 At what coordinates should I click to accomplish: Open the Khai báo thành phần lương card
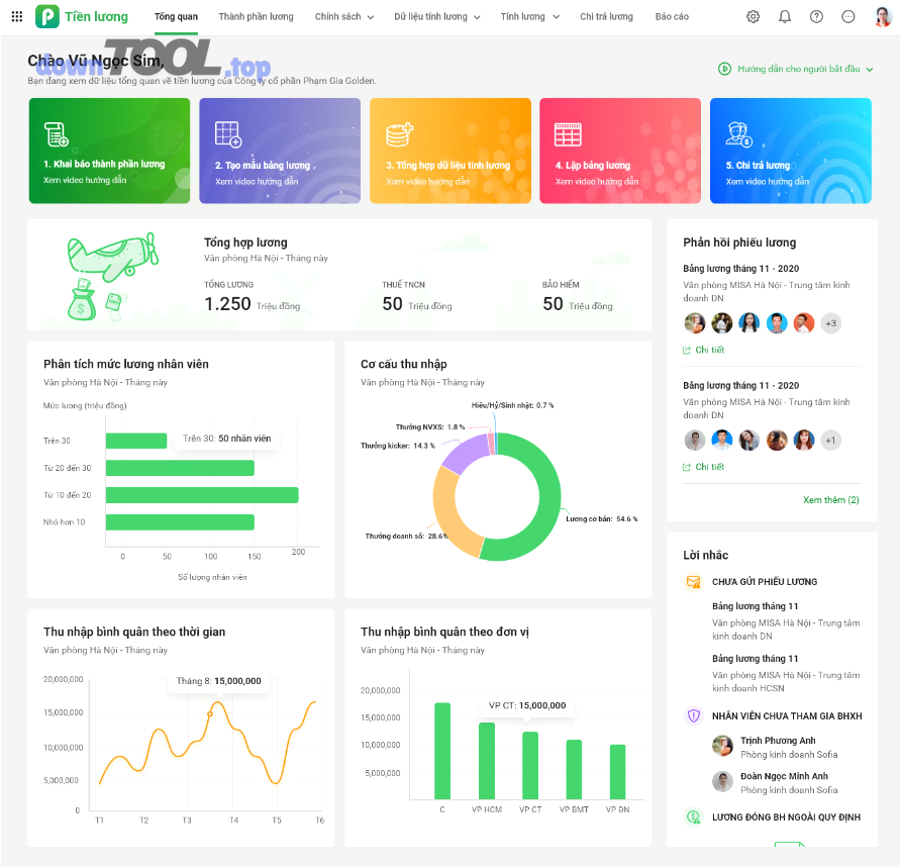click(109, 150)
